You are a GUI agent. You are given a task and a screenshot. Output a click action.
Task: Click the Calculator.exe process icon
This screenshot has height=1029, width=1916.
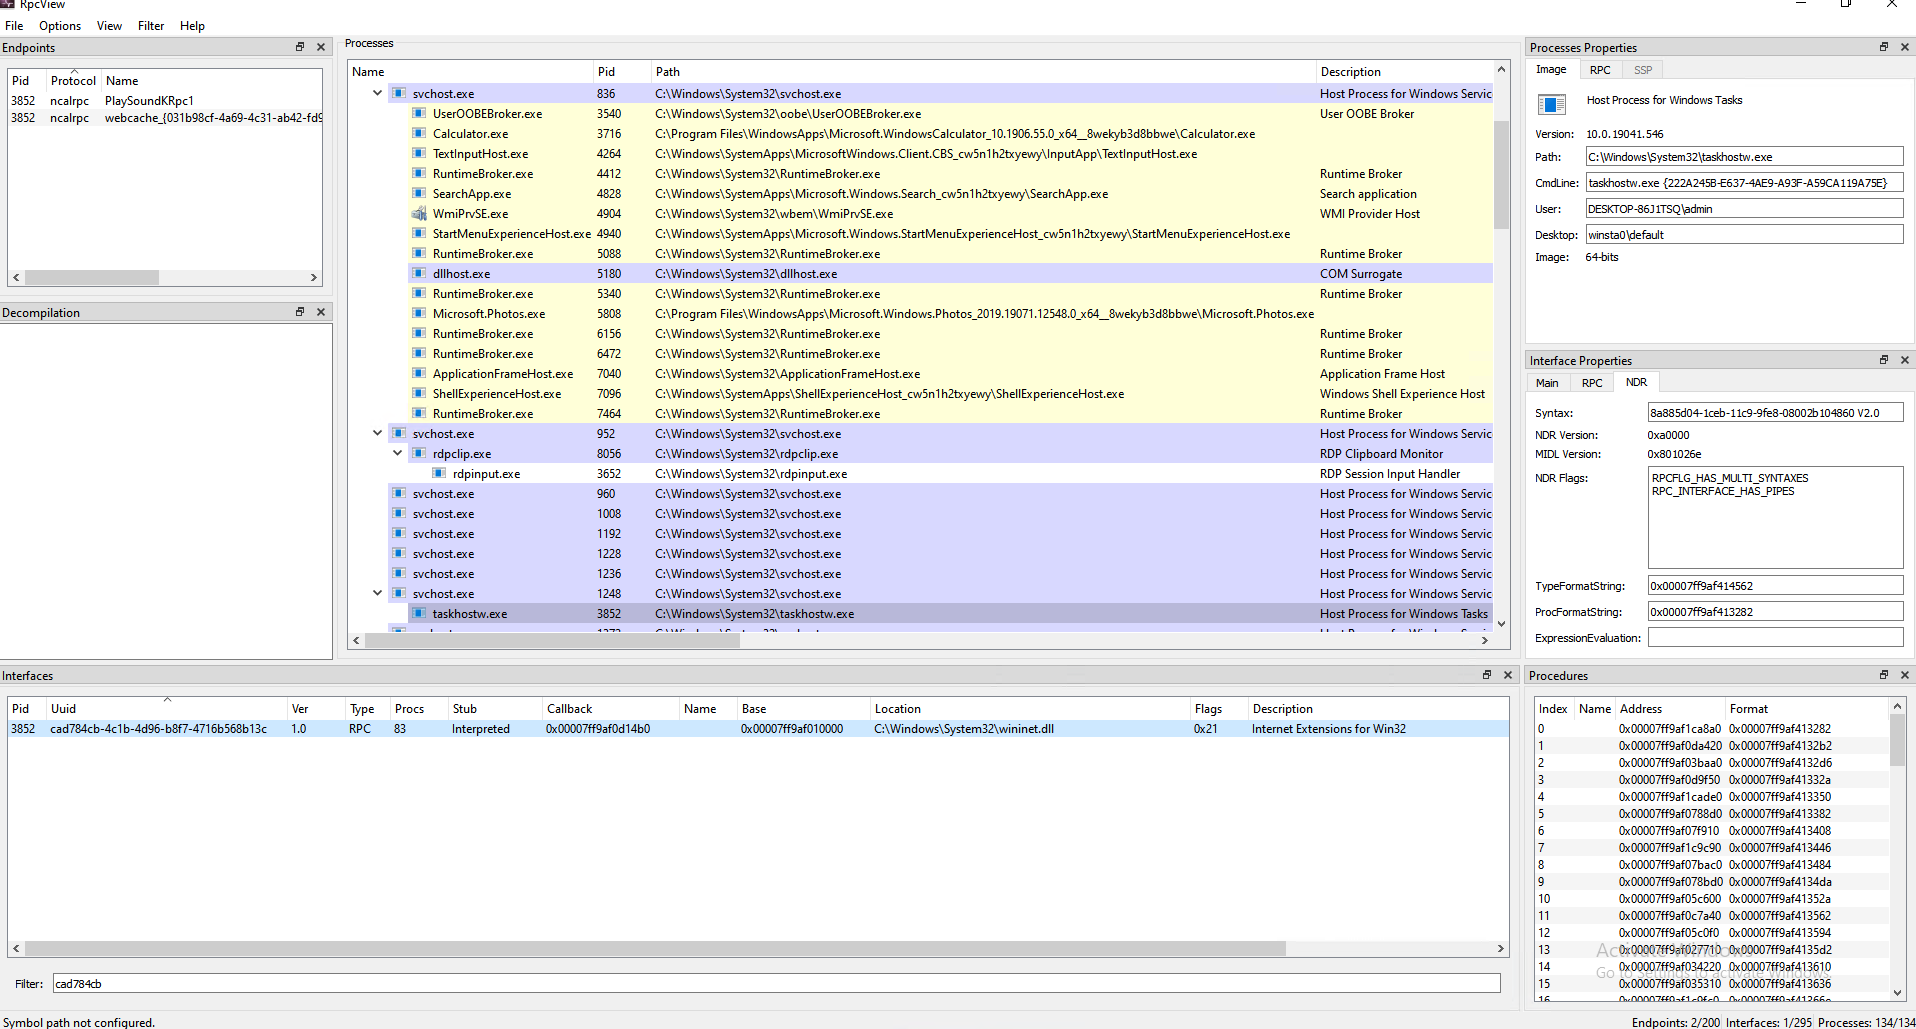click(419, 134)
